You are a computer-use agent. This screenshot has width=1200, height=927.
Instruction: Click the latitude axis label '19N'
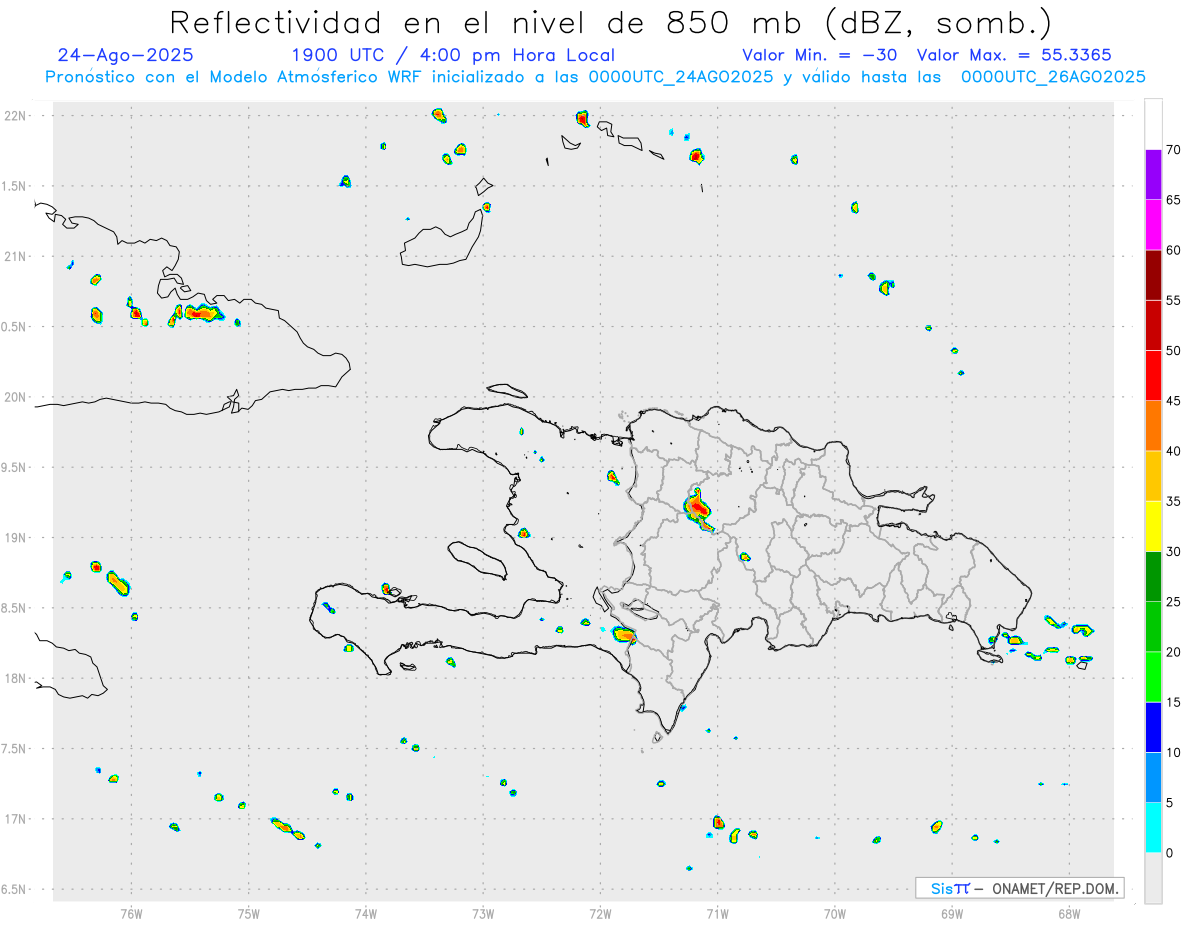[16, 538]
